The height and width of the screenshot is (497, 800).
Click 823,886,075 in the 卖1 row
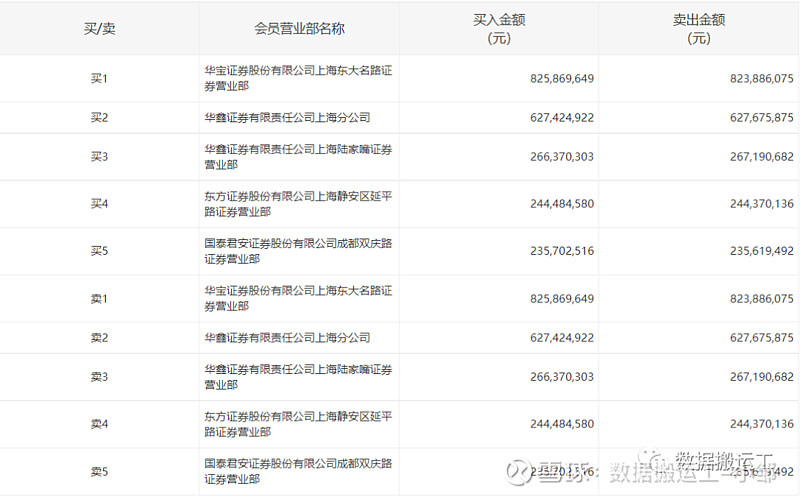click(x=762, y=299)
